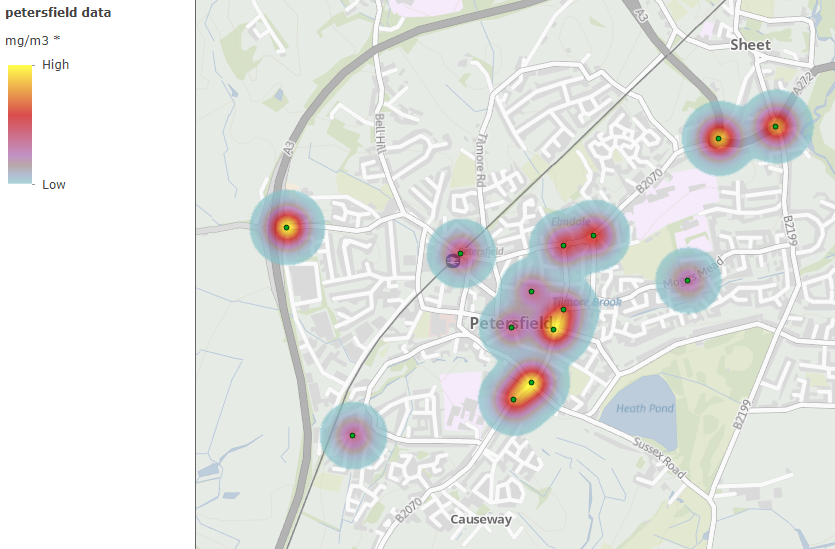Select the green point nearest the A272 label
Viewport: 835px width, 549px height.
pos(776,127)
